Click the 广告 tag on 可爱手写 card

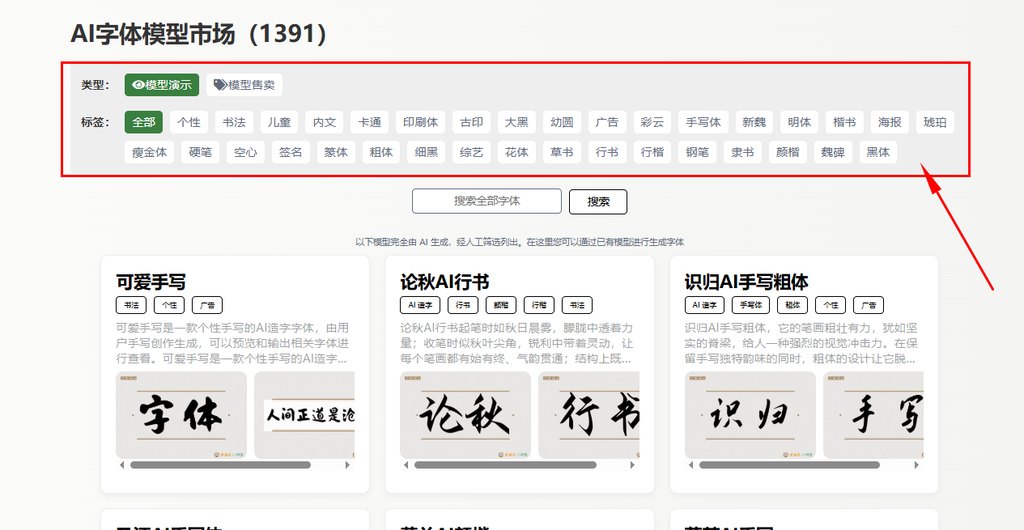tap(208, 305)
